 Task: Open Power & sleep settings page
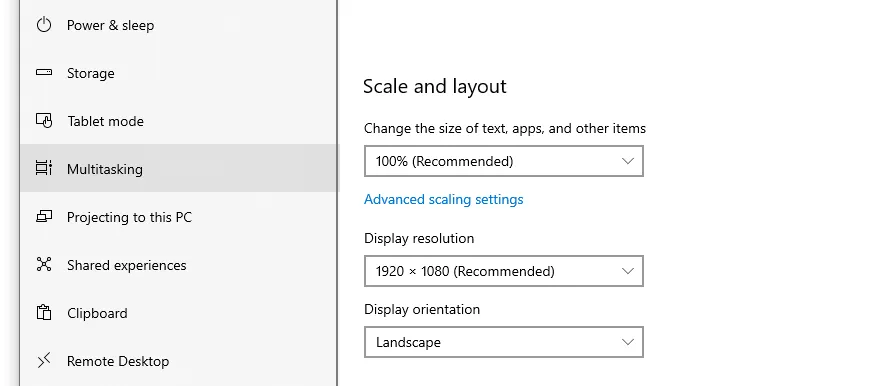coord(178,25)
